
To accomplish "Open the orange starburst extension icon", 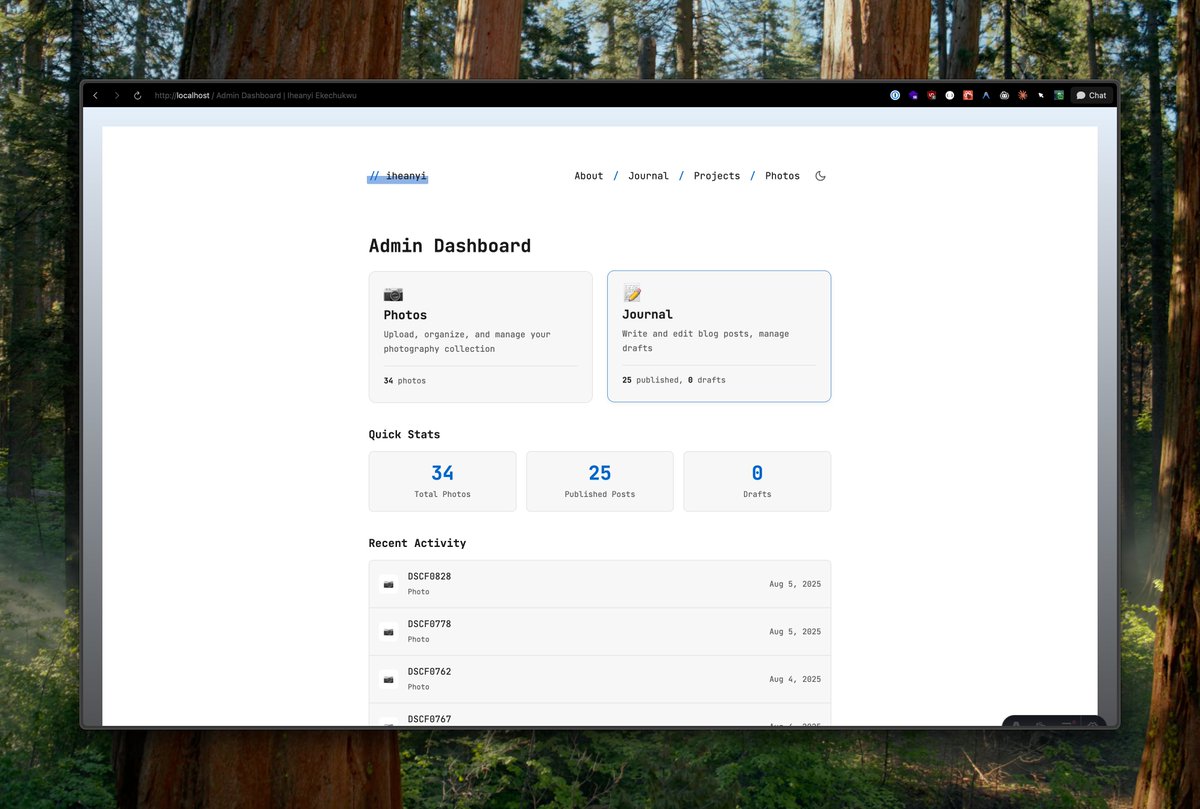I will (x=1022, y=96).
